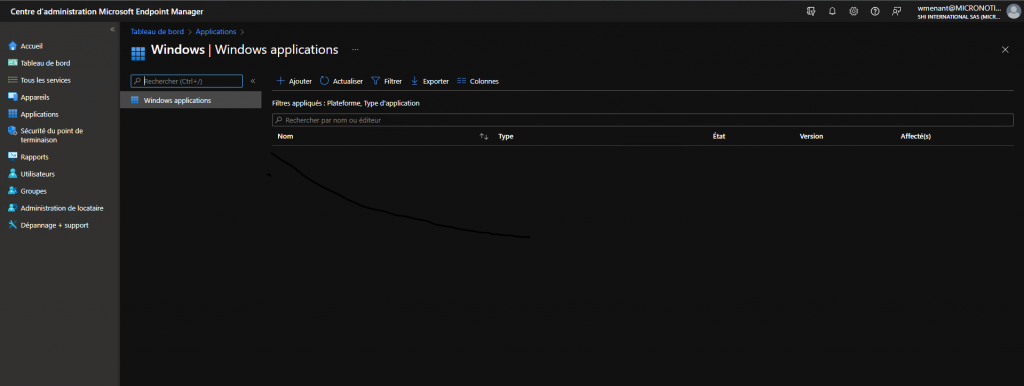Collapse the left navigation sidebar chevron
This screenshot has height=386, width=1024.
tap(112, 29)
